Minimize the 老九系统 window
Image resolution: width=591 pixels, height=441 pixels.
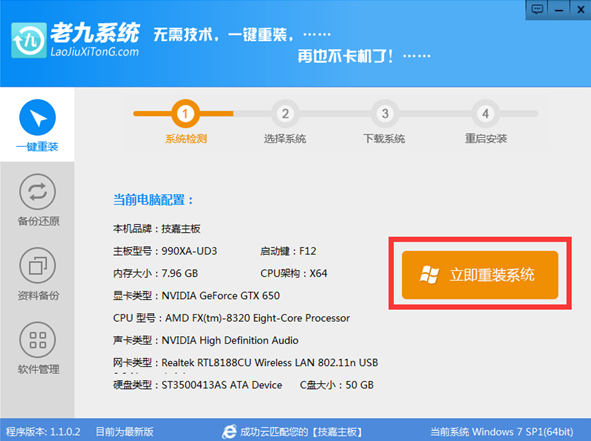point(559,10)
